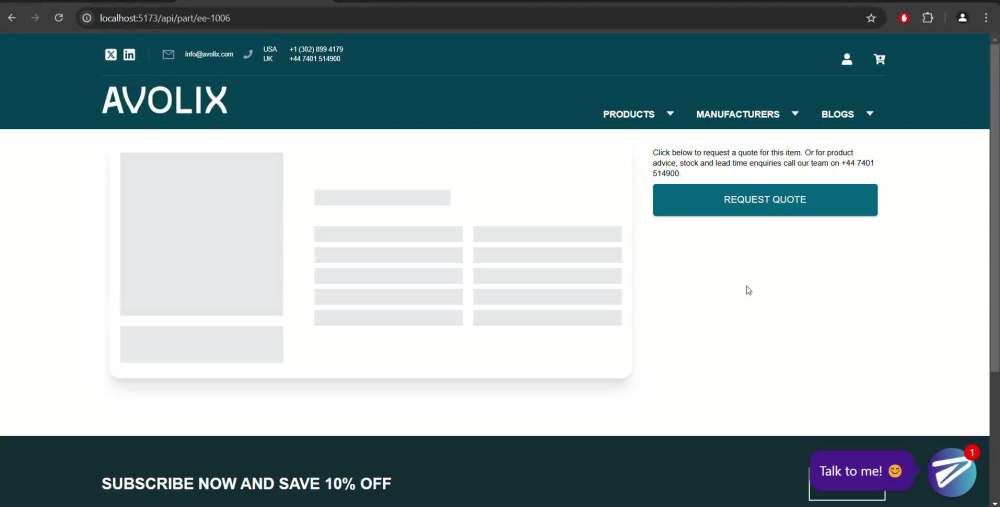Image resolution: width=1000 pixels, height=507 pixels.
Task: Click the quote request instruction text
Action: pyautogui.click(x=763, y=163)
